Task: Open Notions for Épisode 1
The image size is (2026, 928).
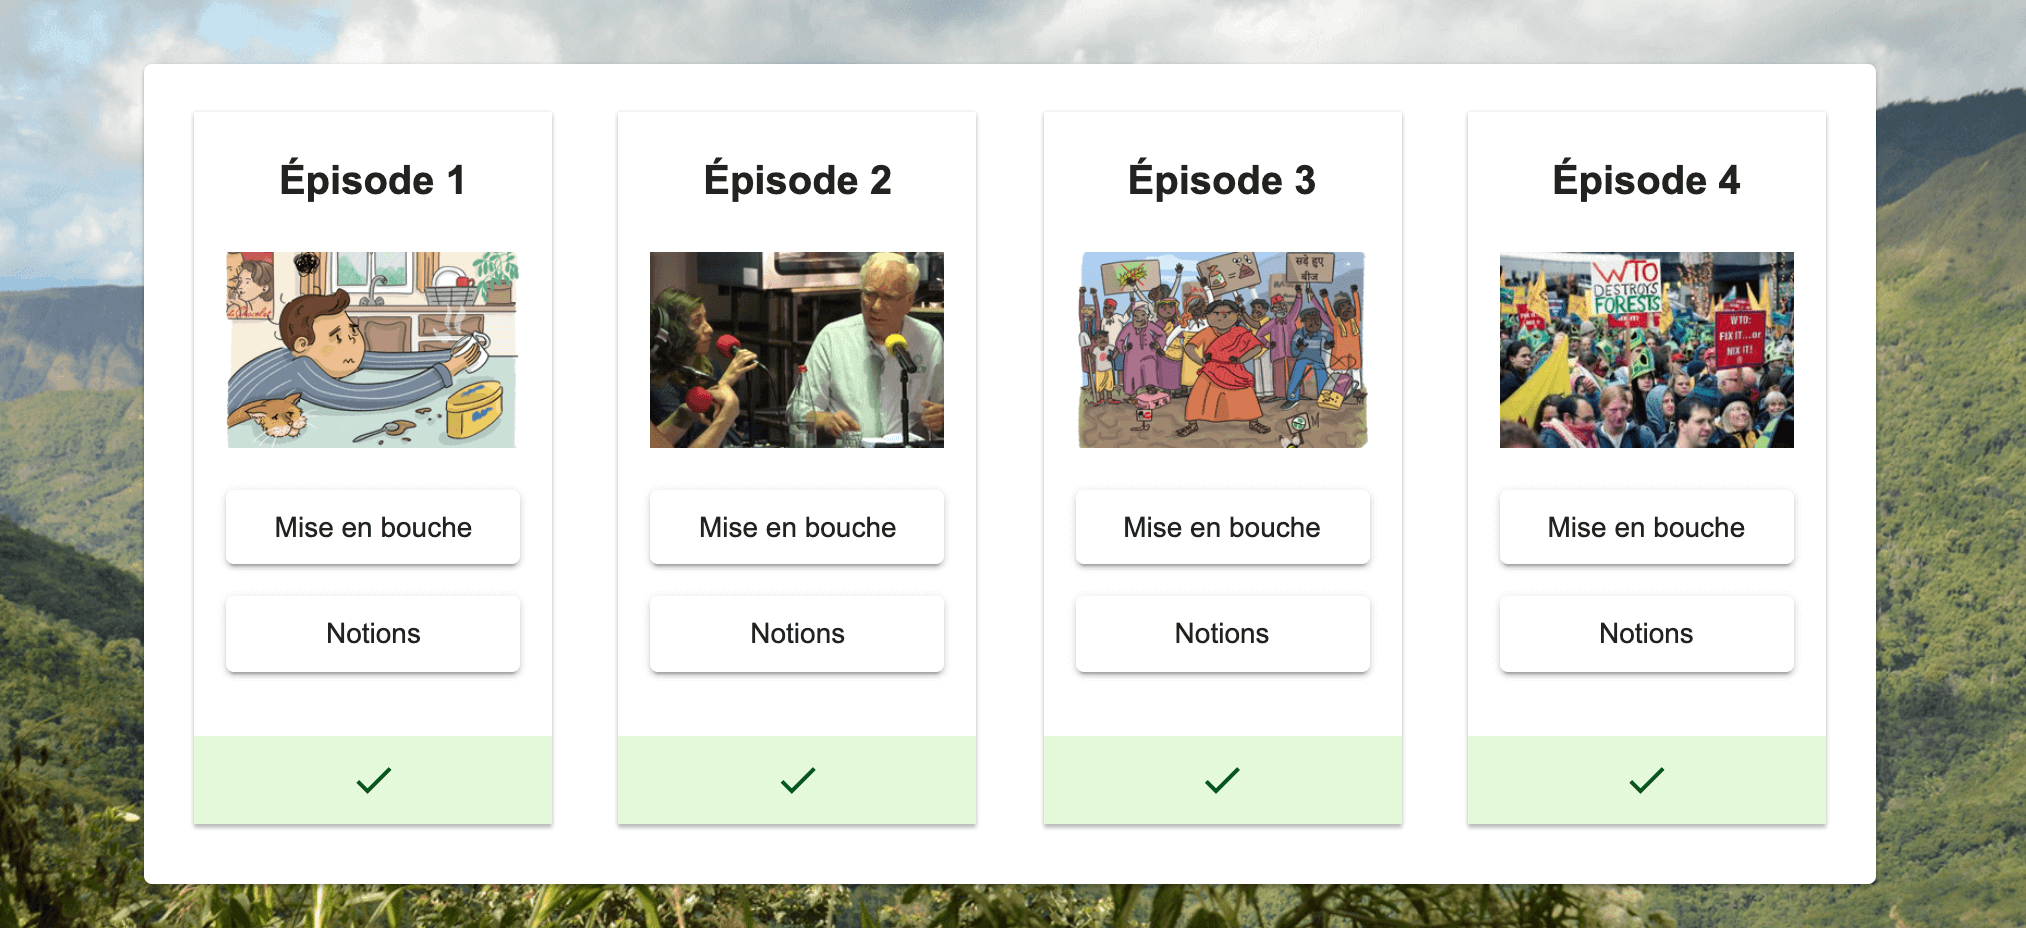Action: (x=373, y=634)
